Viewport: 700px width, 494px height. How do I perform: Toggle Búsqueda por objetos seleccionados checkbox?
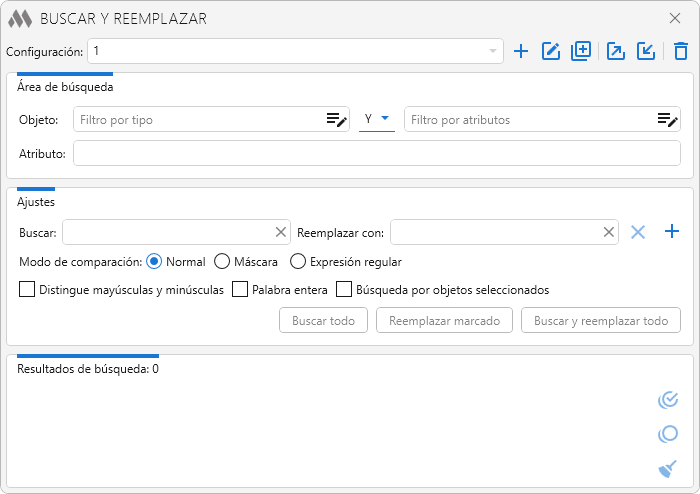click(x=344, y=290)
